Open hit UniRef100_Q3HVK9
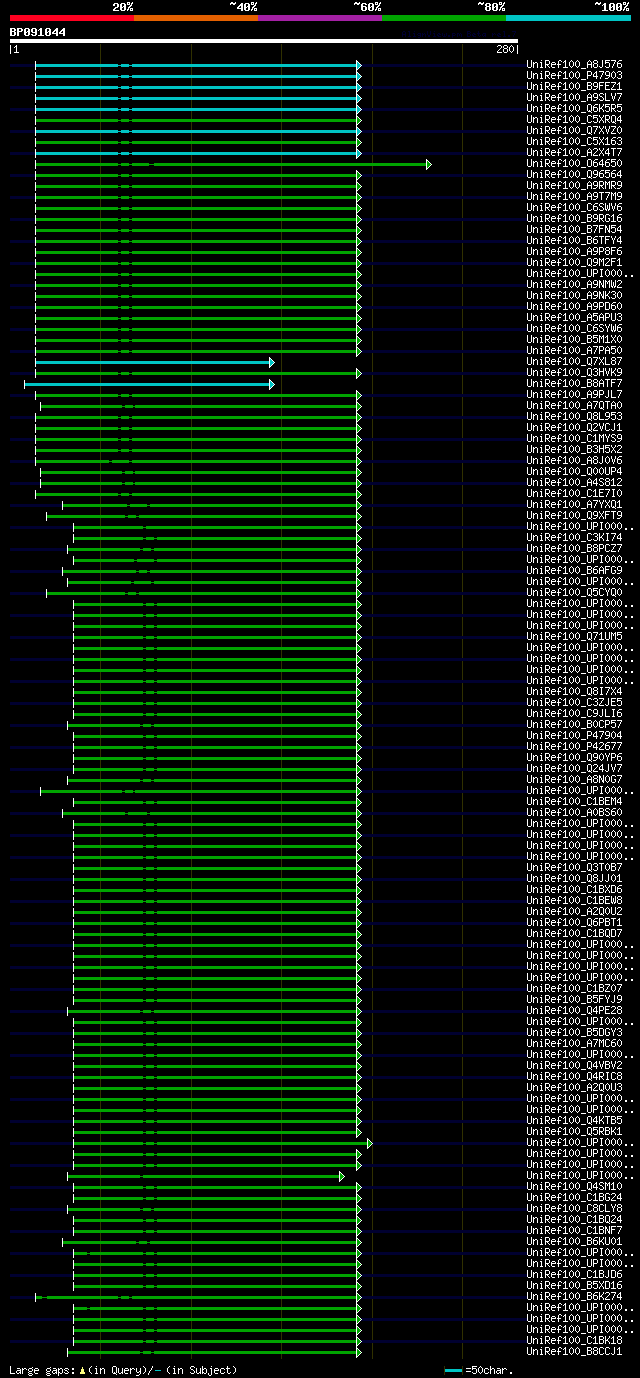Viewport: 640px width, 1378px height. pos(574,373)
